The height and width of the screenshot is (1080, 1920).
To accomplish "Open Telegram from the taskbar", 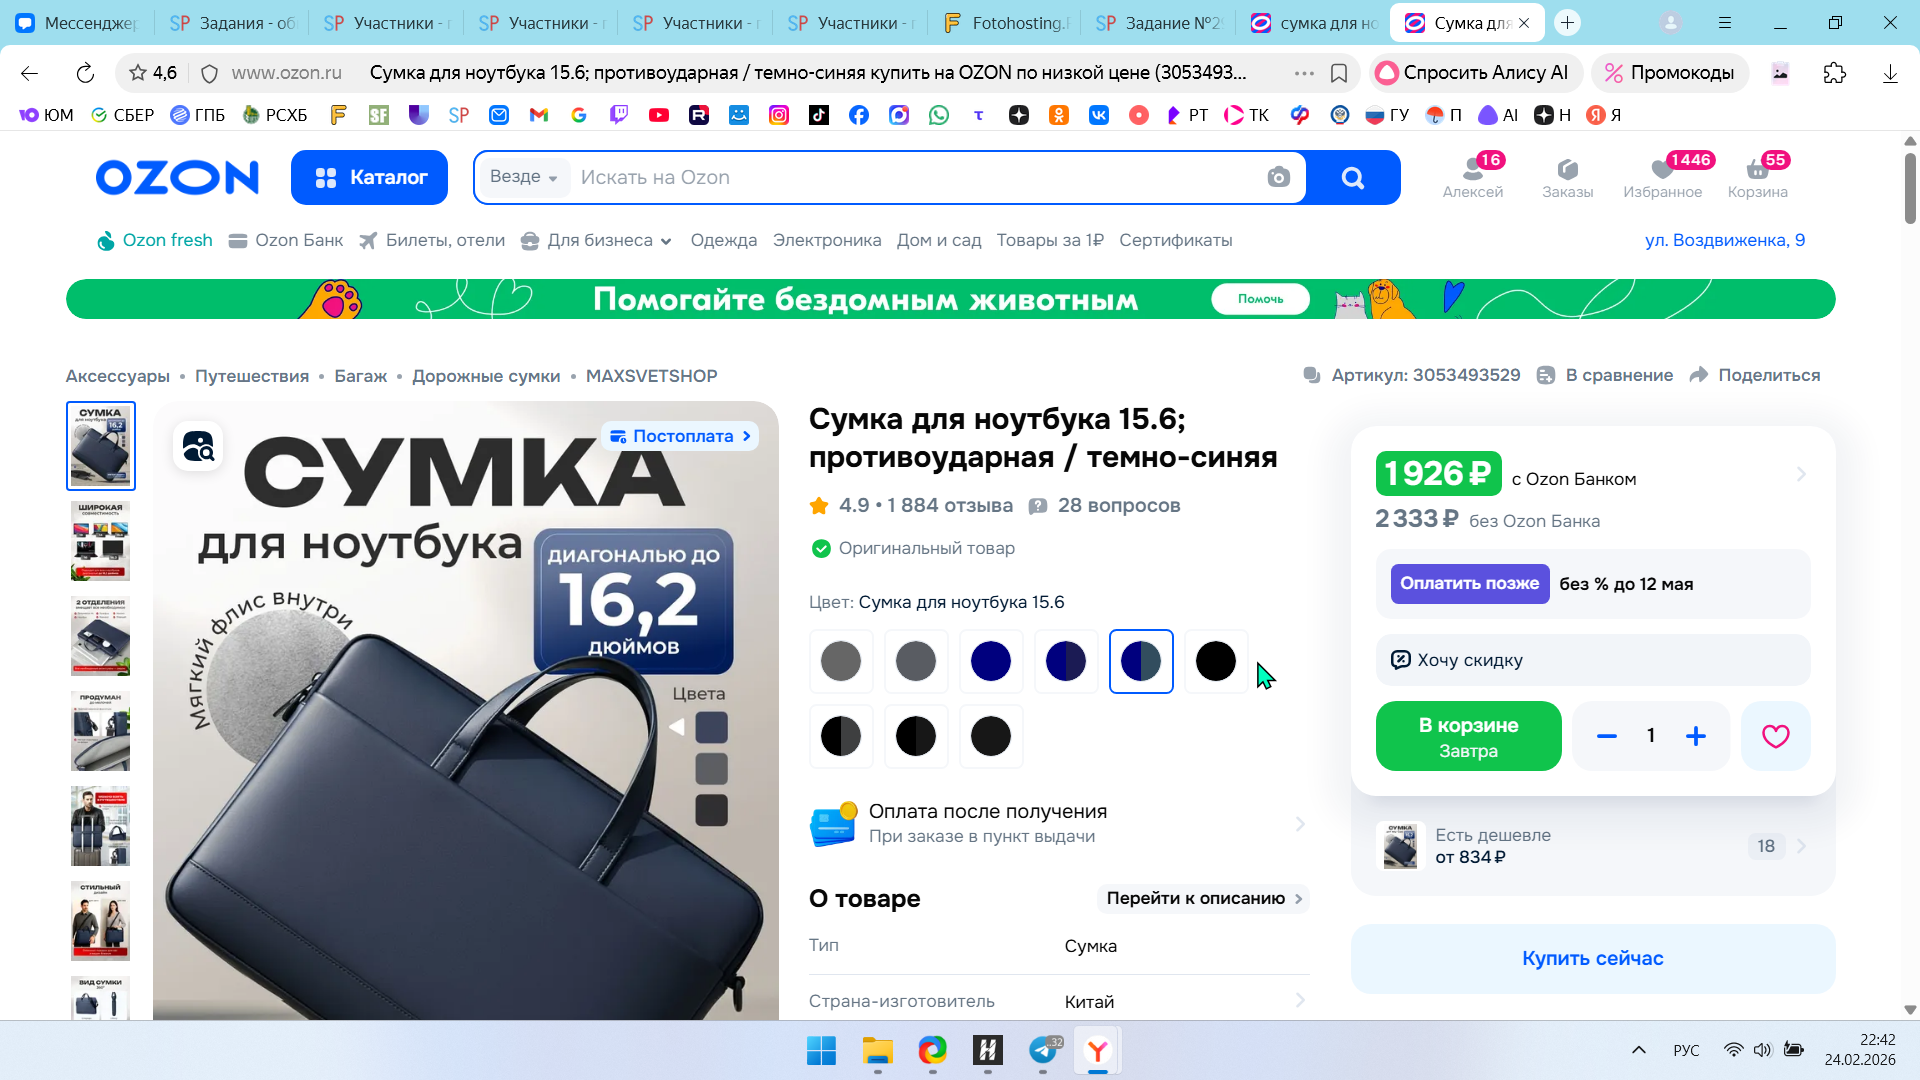I will coord(1043,1050).
